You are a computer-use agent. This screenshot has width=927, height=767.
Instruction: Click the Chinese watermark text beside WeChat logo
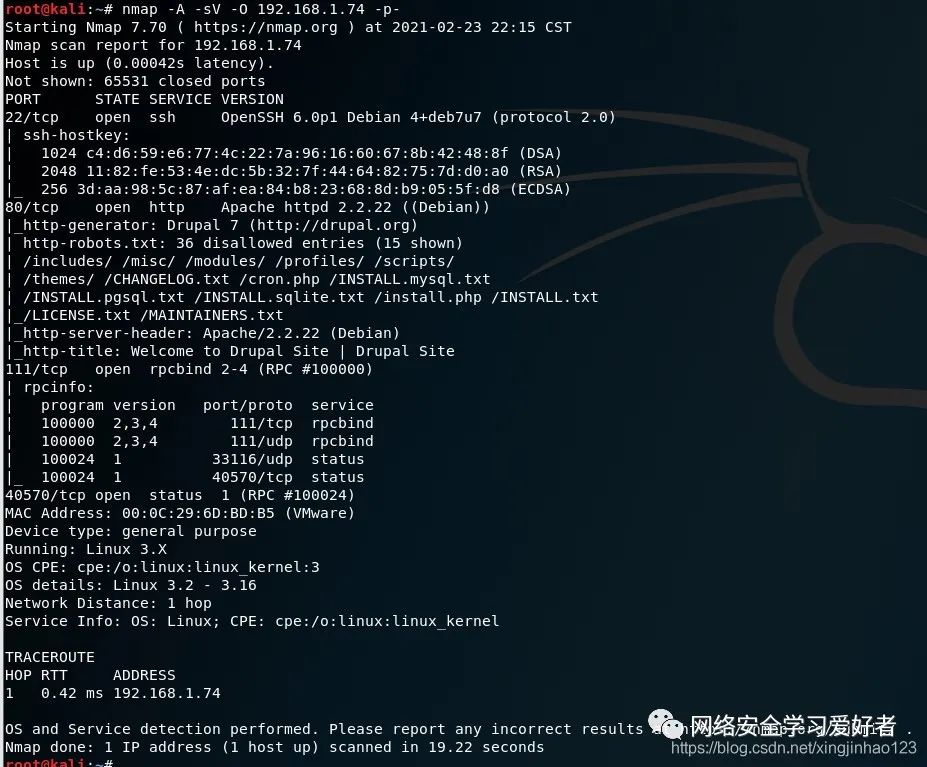click(793, 726)
